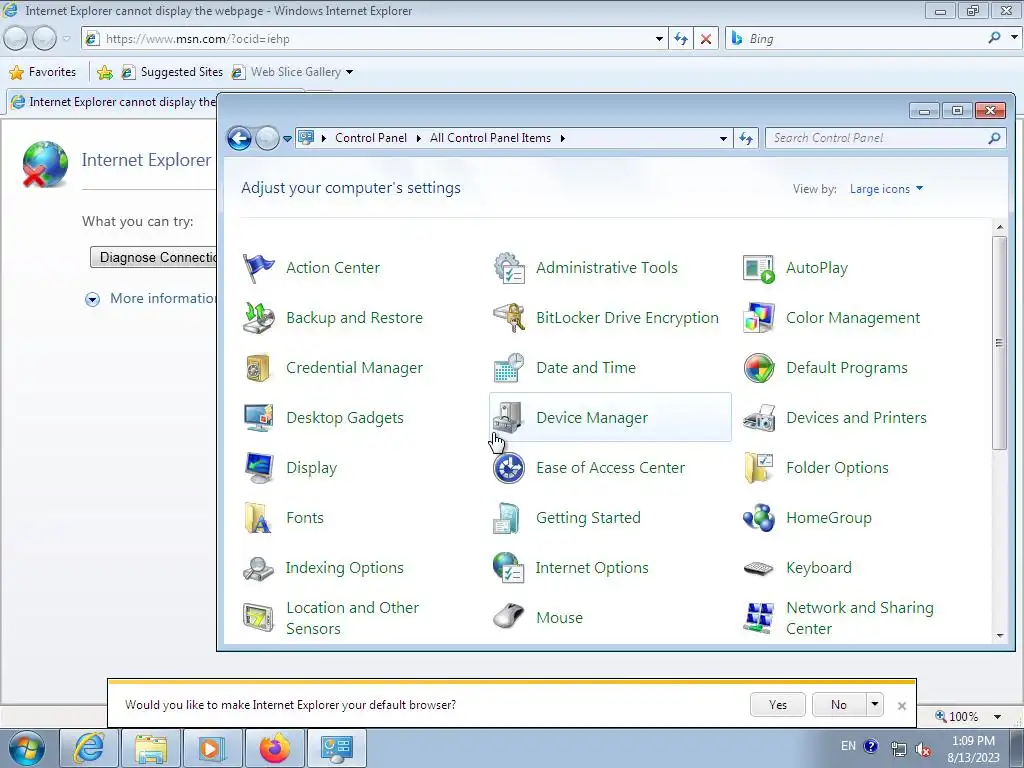The width and height of the screenshot is (1024, 768).
Task: Click the Internet Explorer taskbar icon
Action: pos(89,748)
